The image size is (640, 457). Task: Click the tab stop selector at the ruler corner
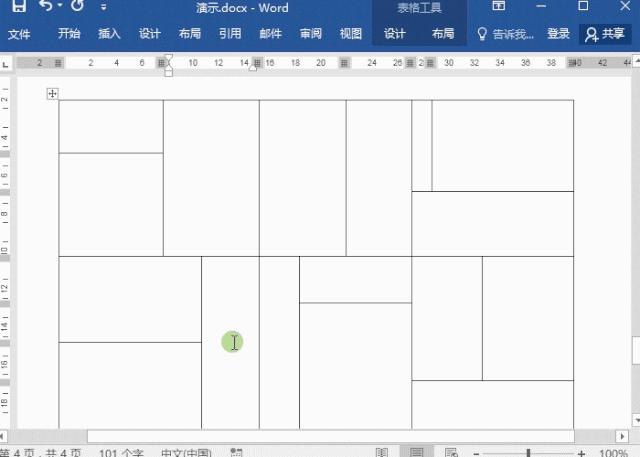tap(5, 64)
